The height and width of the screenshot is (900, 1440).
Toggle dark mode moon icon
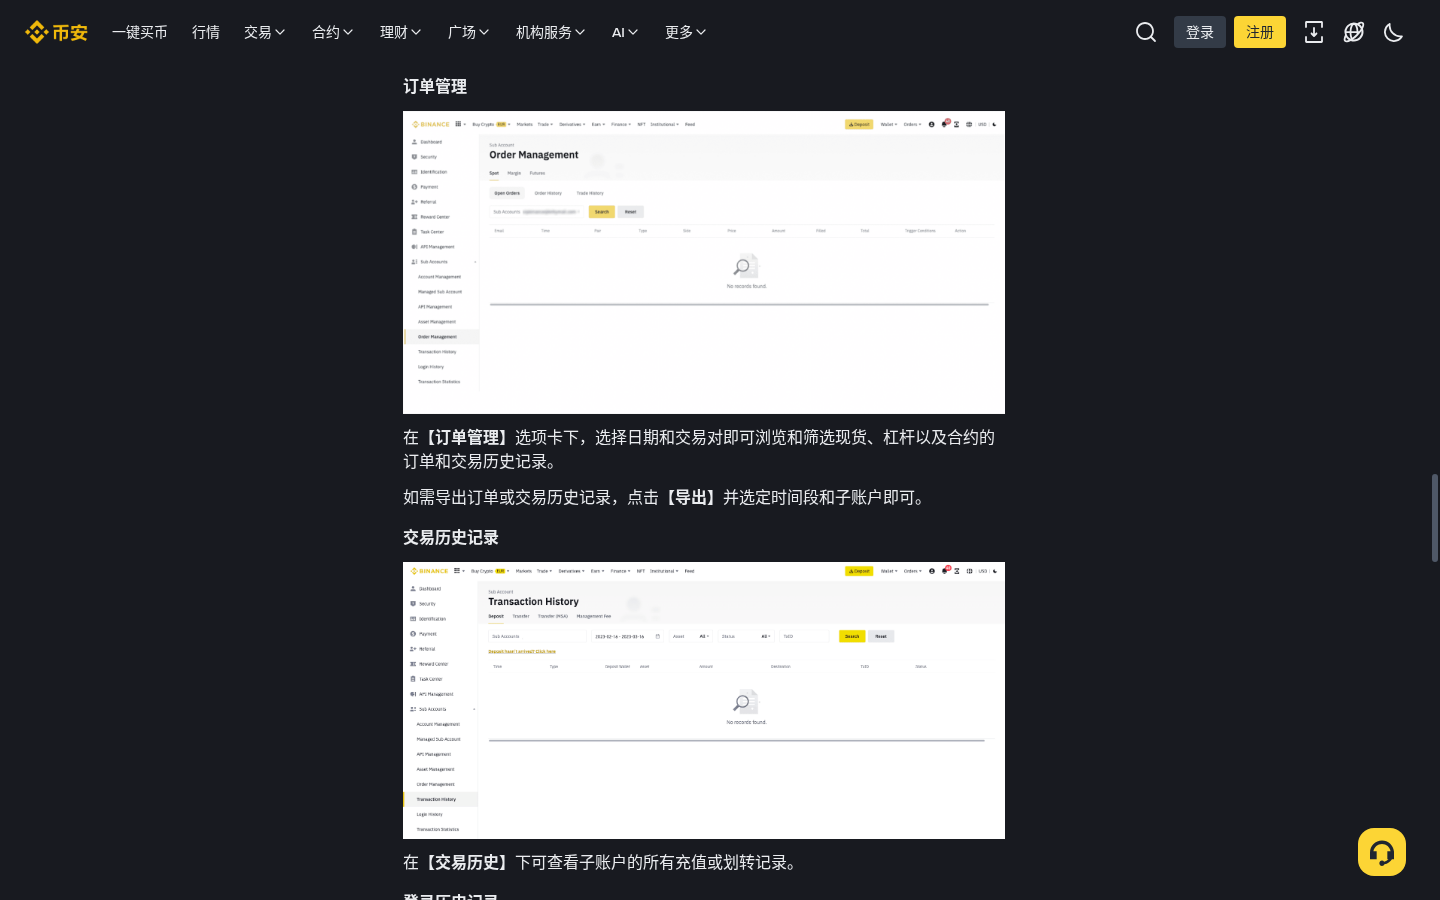pos(1394,32)
